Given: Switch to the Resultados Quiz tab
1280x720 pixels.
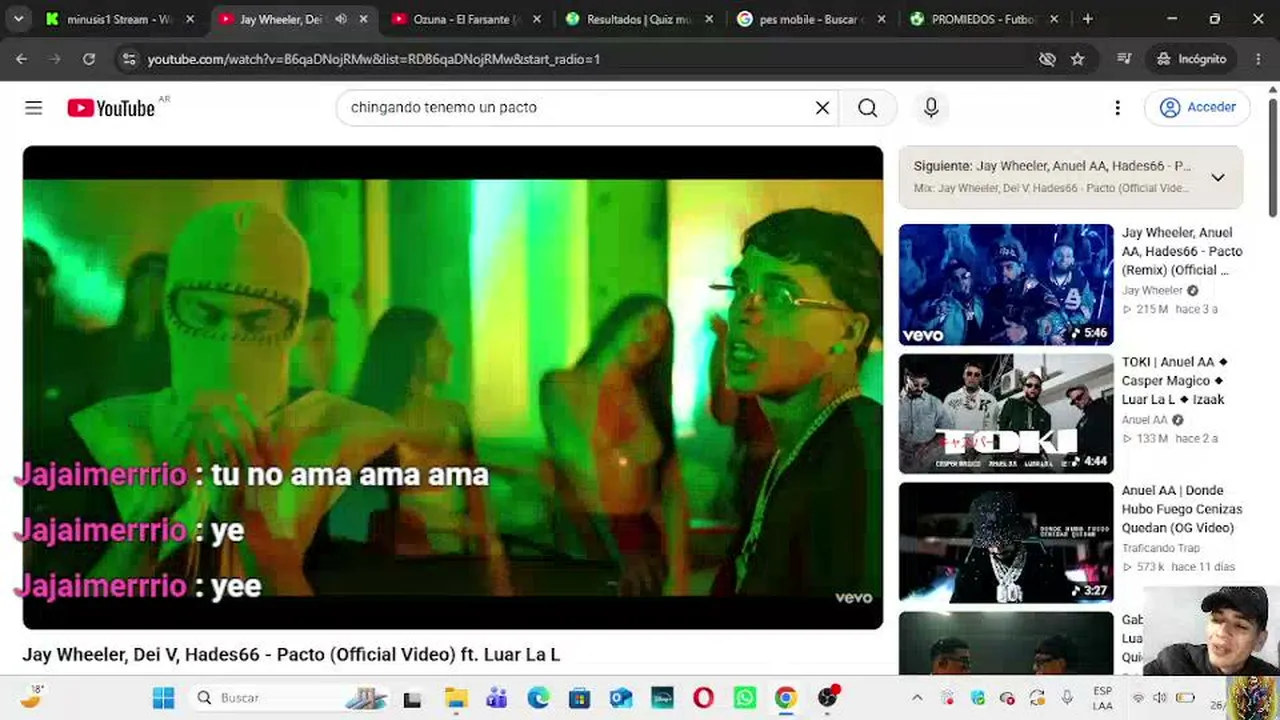Looking at the screenshot, I should point(640,19).
